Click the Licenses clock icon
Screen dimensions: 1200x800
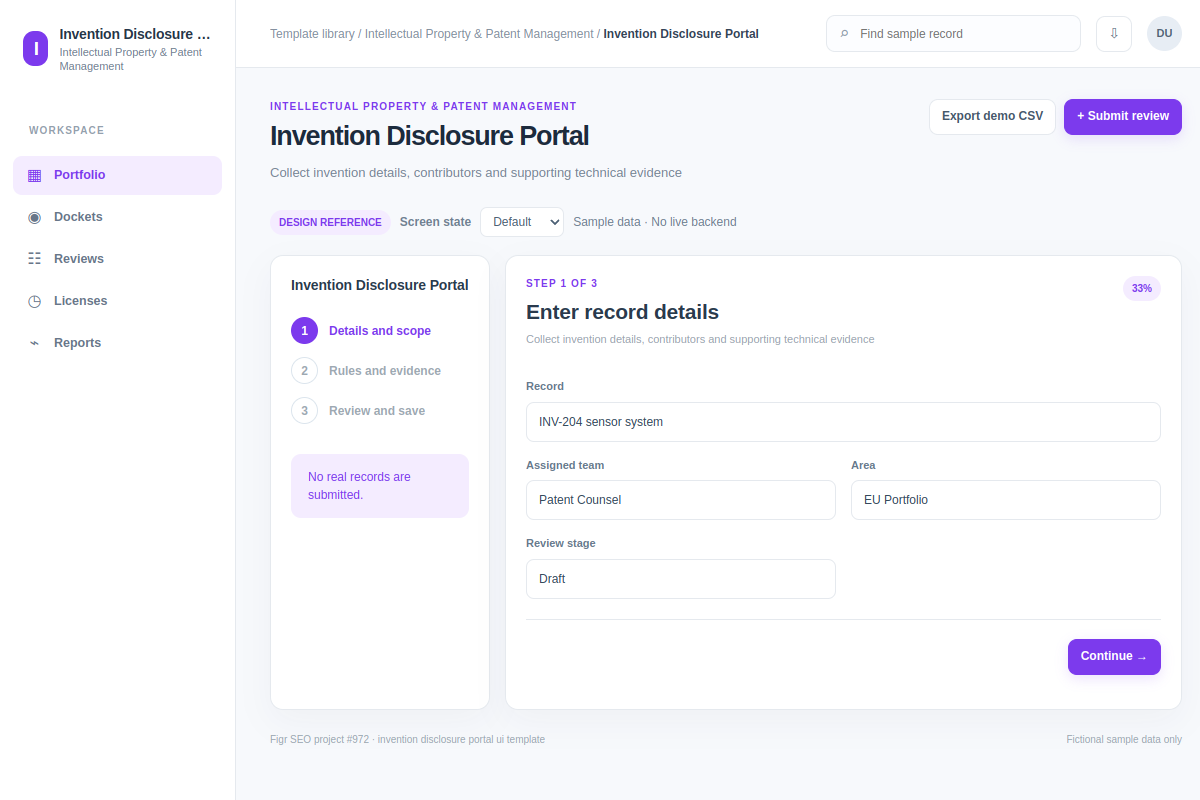tap(35, 301)
